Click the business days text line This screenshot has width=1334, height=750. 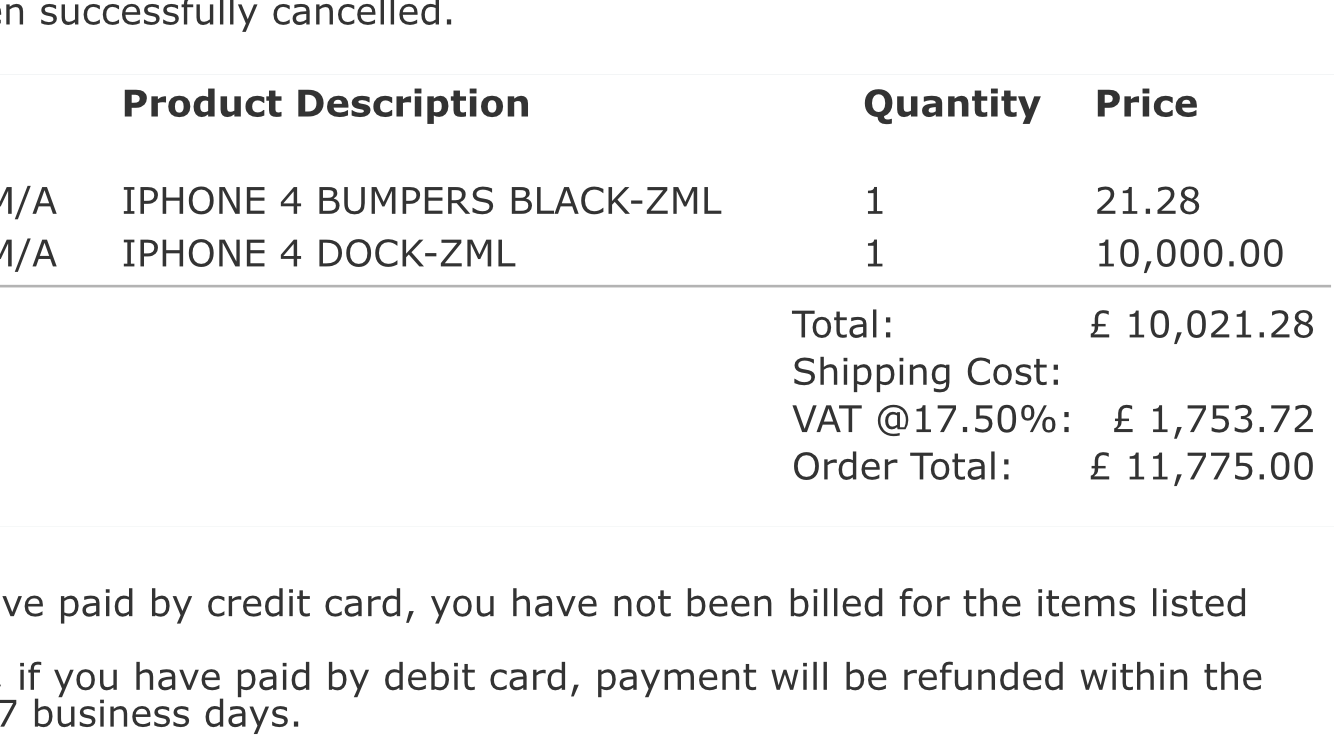click(x=150, y=715)
